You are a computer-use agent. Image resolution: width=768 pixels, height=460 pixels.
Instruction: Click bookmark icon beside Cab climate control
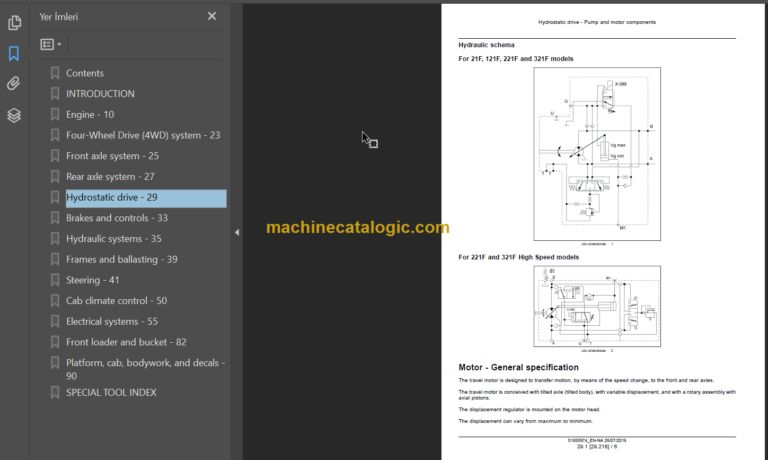(55, 301)
